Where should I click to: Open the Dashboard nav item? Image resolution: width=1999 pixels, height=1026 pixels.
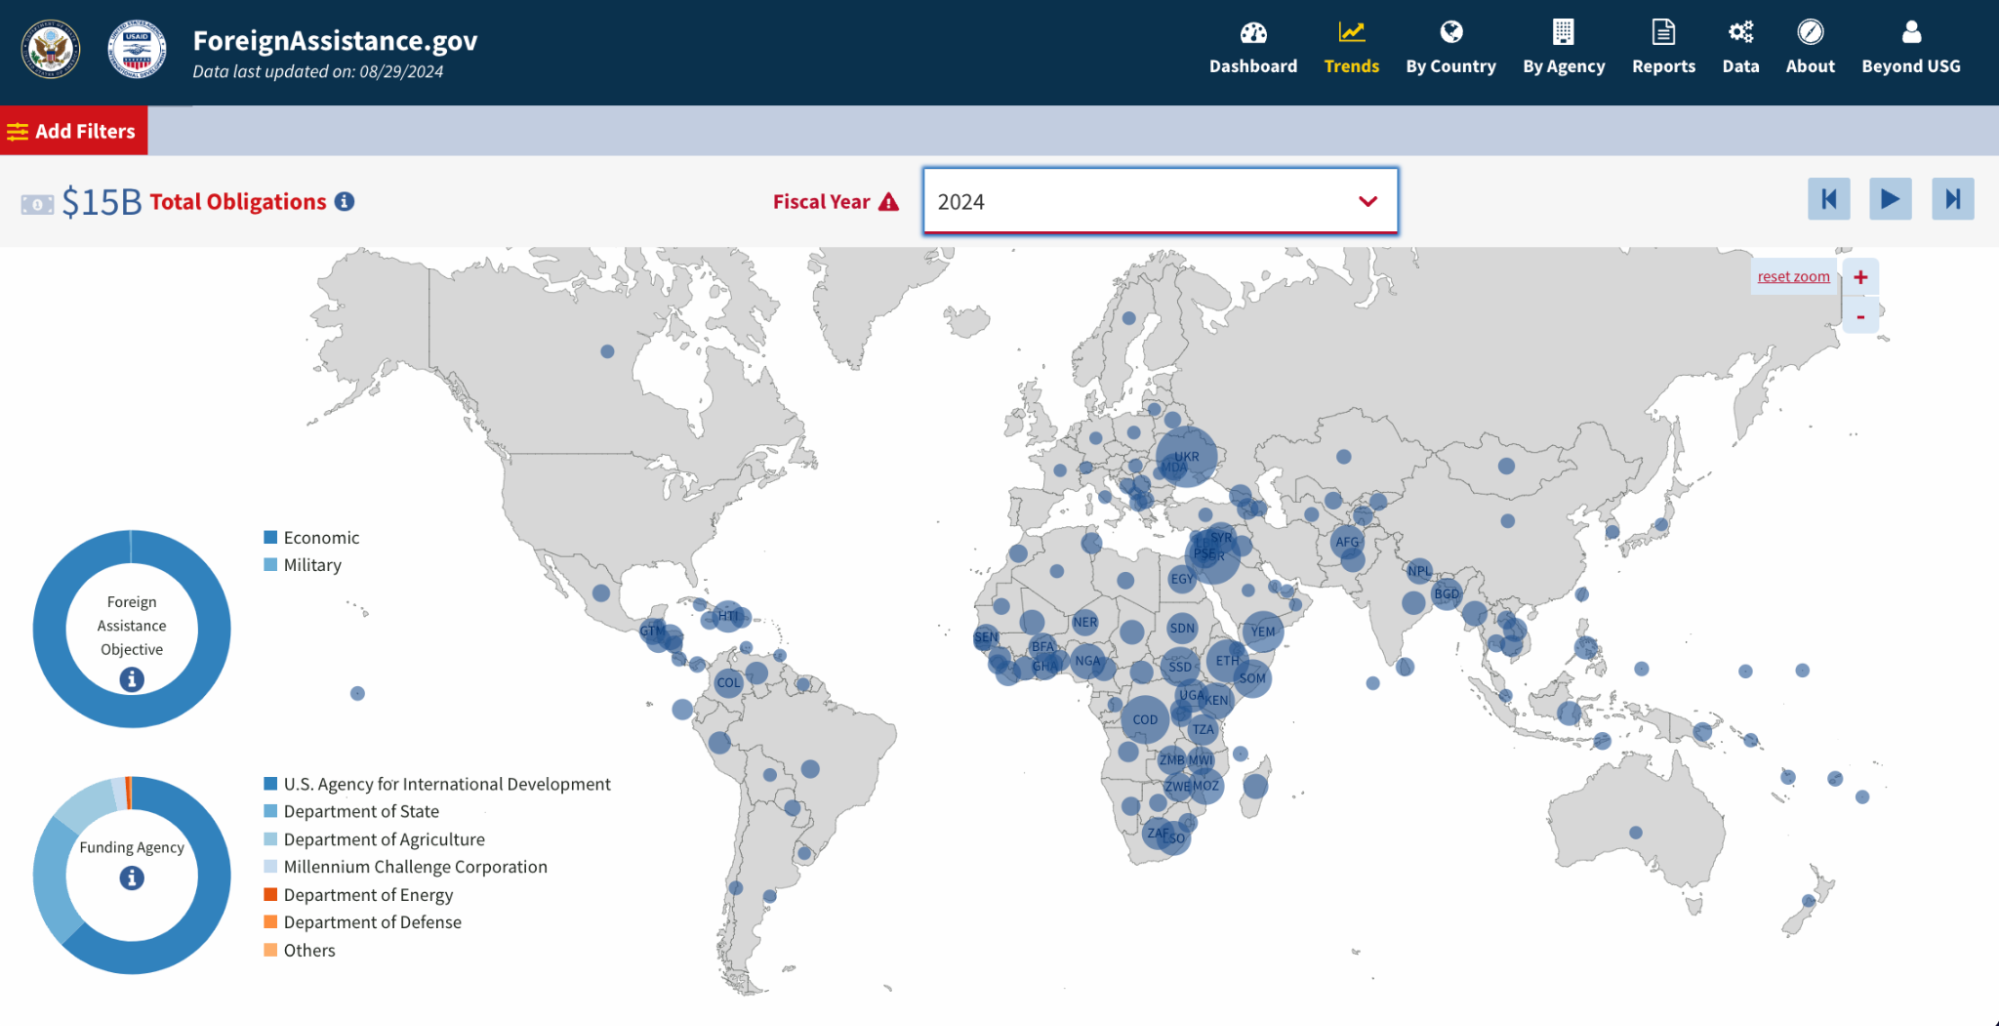(1253, 48)
